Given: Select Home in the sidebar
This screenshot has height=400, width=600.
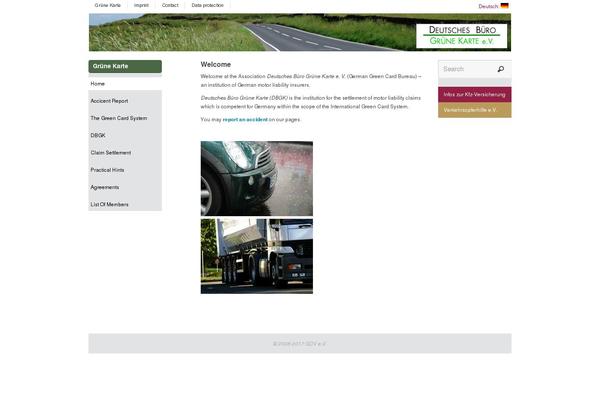Looking at the screenshot, I should tap(98, 84).
